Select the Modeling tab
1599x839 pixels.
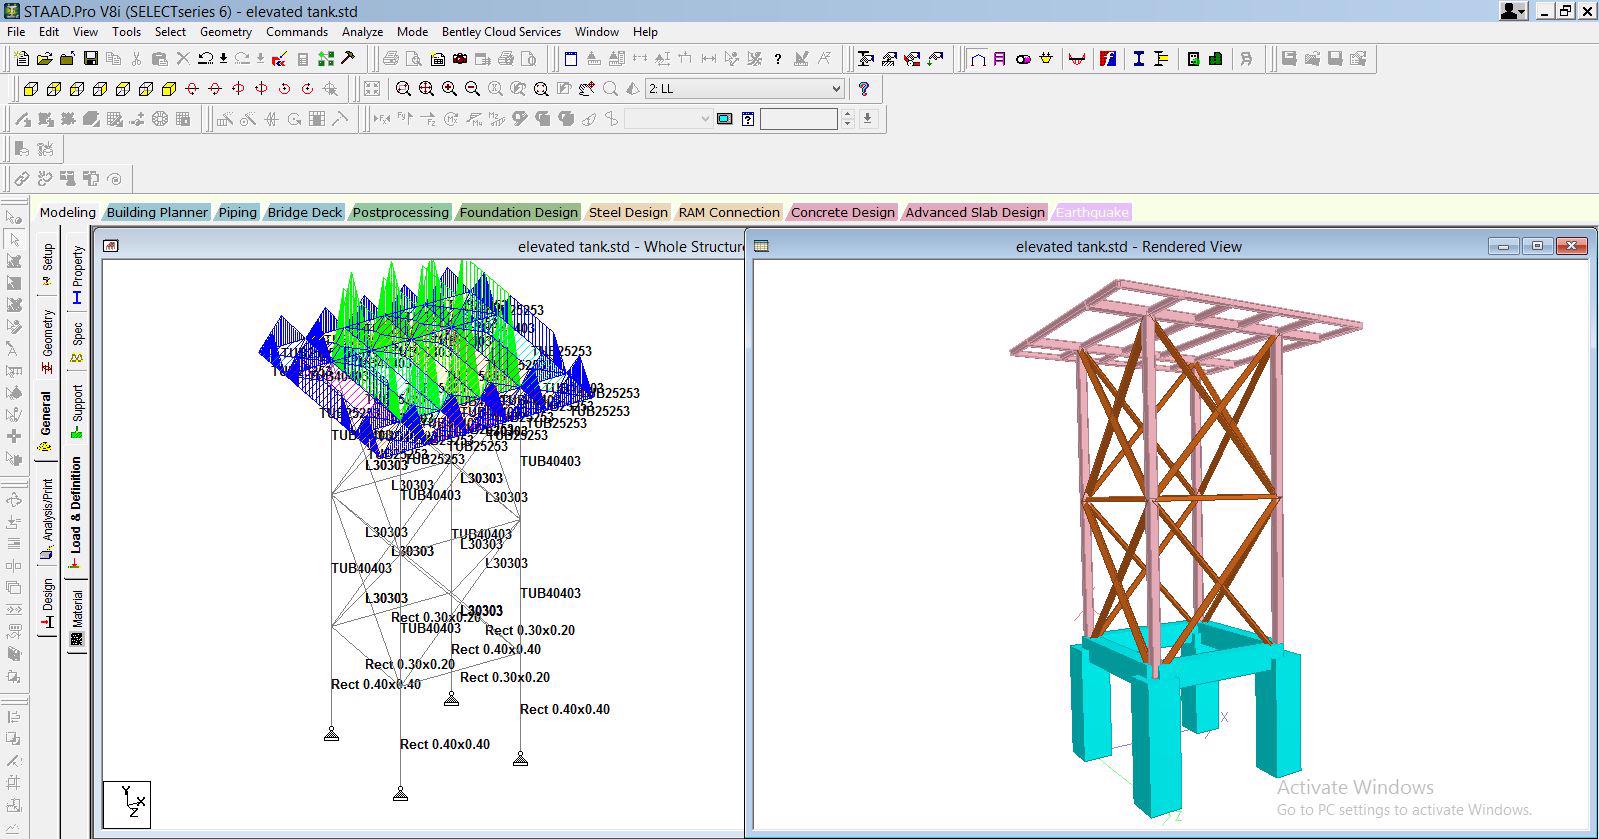[67, 212]
